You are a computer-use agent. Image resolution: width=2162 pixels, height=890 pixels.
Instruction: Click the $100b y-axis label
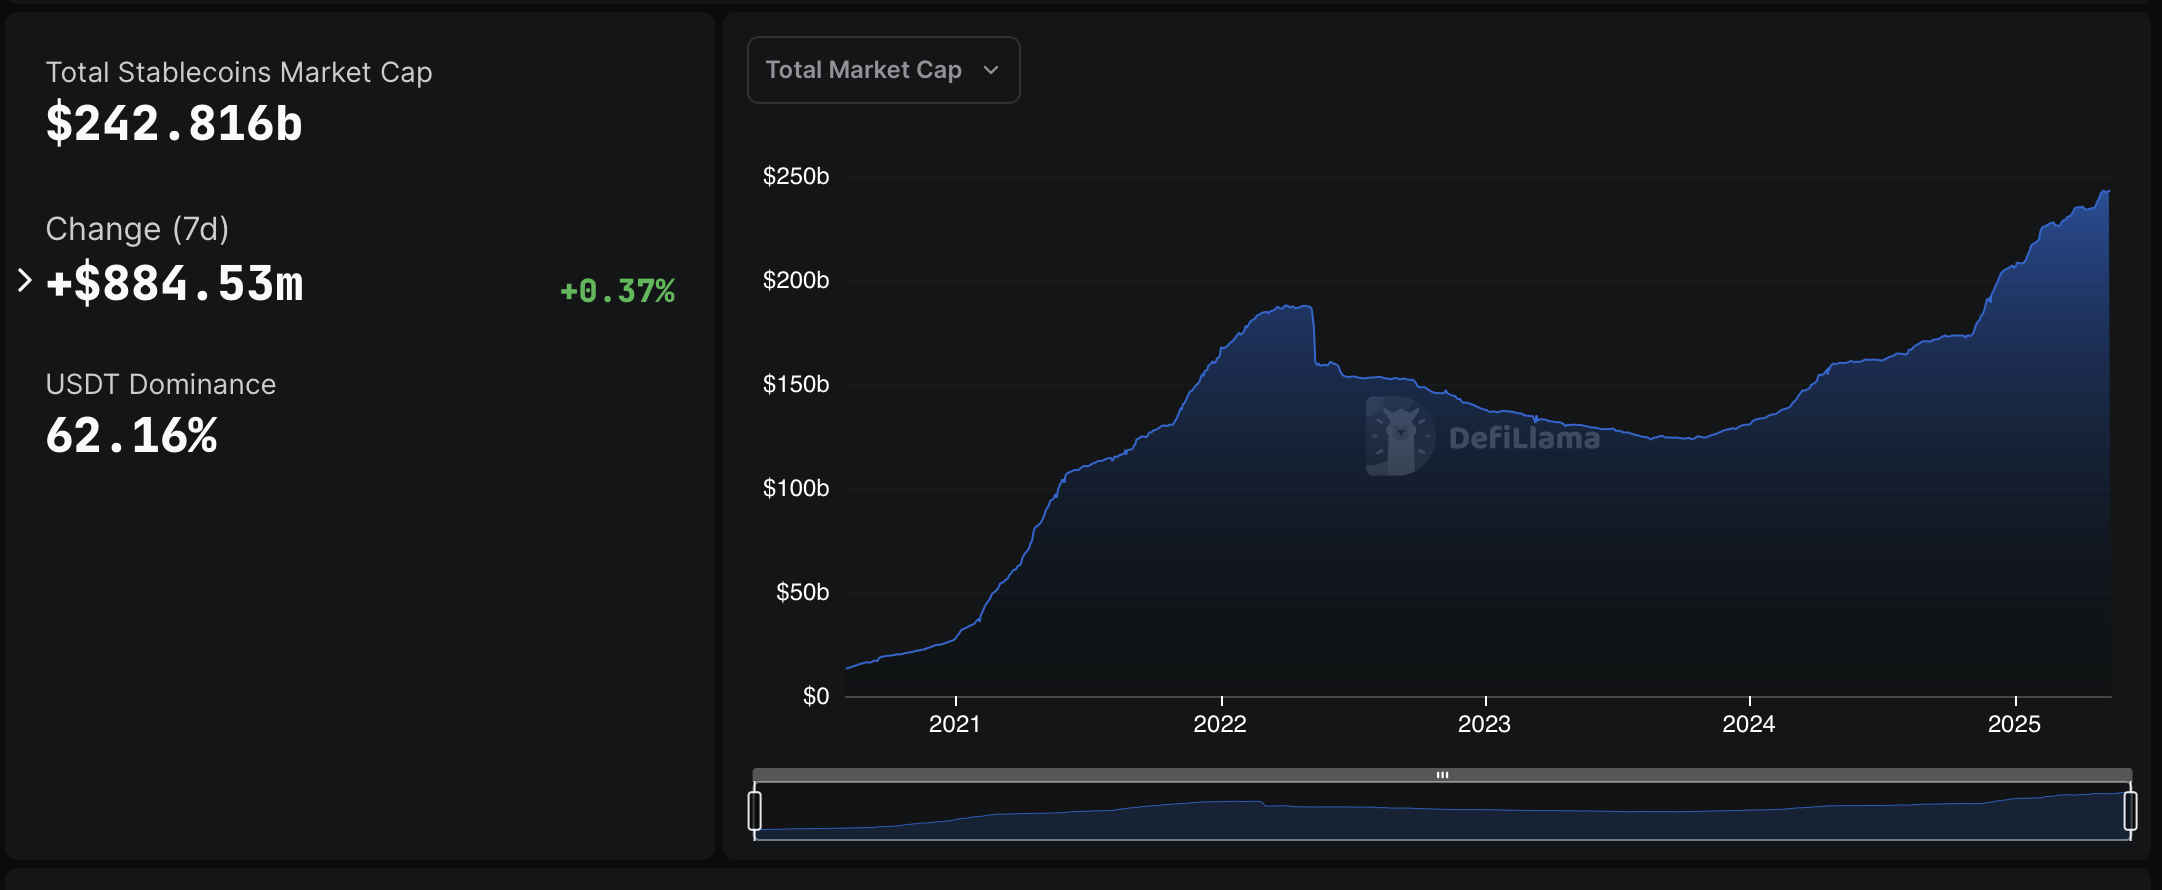click(x=796, y=488)
